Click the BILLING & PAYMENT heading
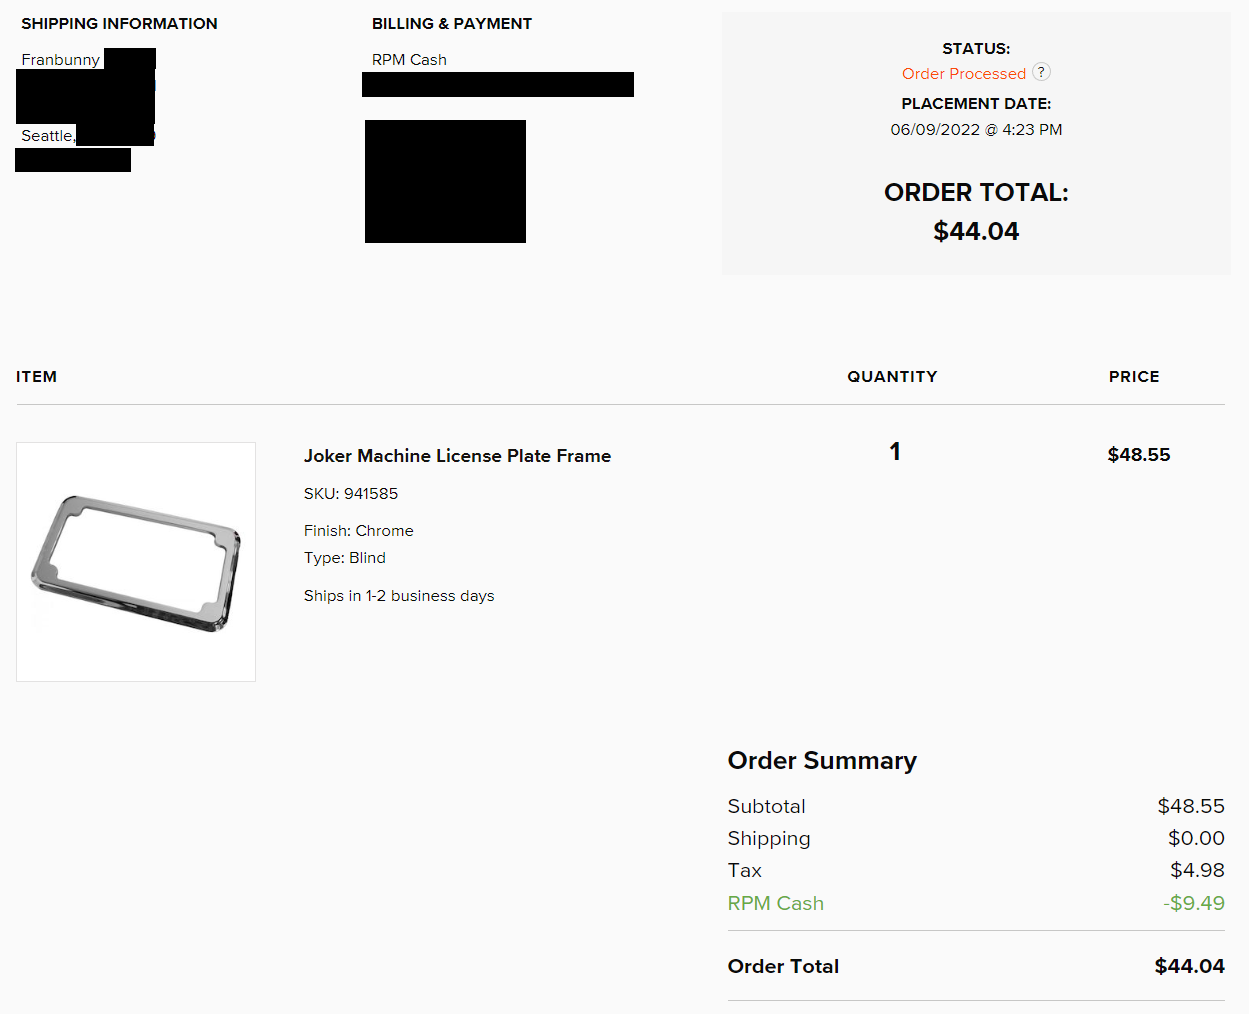1249x1014 pixels. [x=451, y=24]
